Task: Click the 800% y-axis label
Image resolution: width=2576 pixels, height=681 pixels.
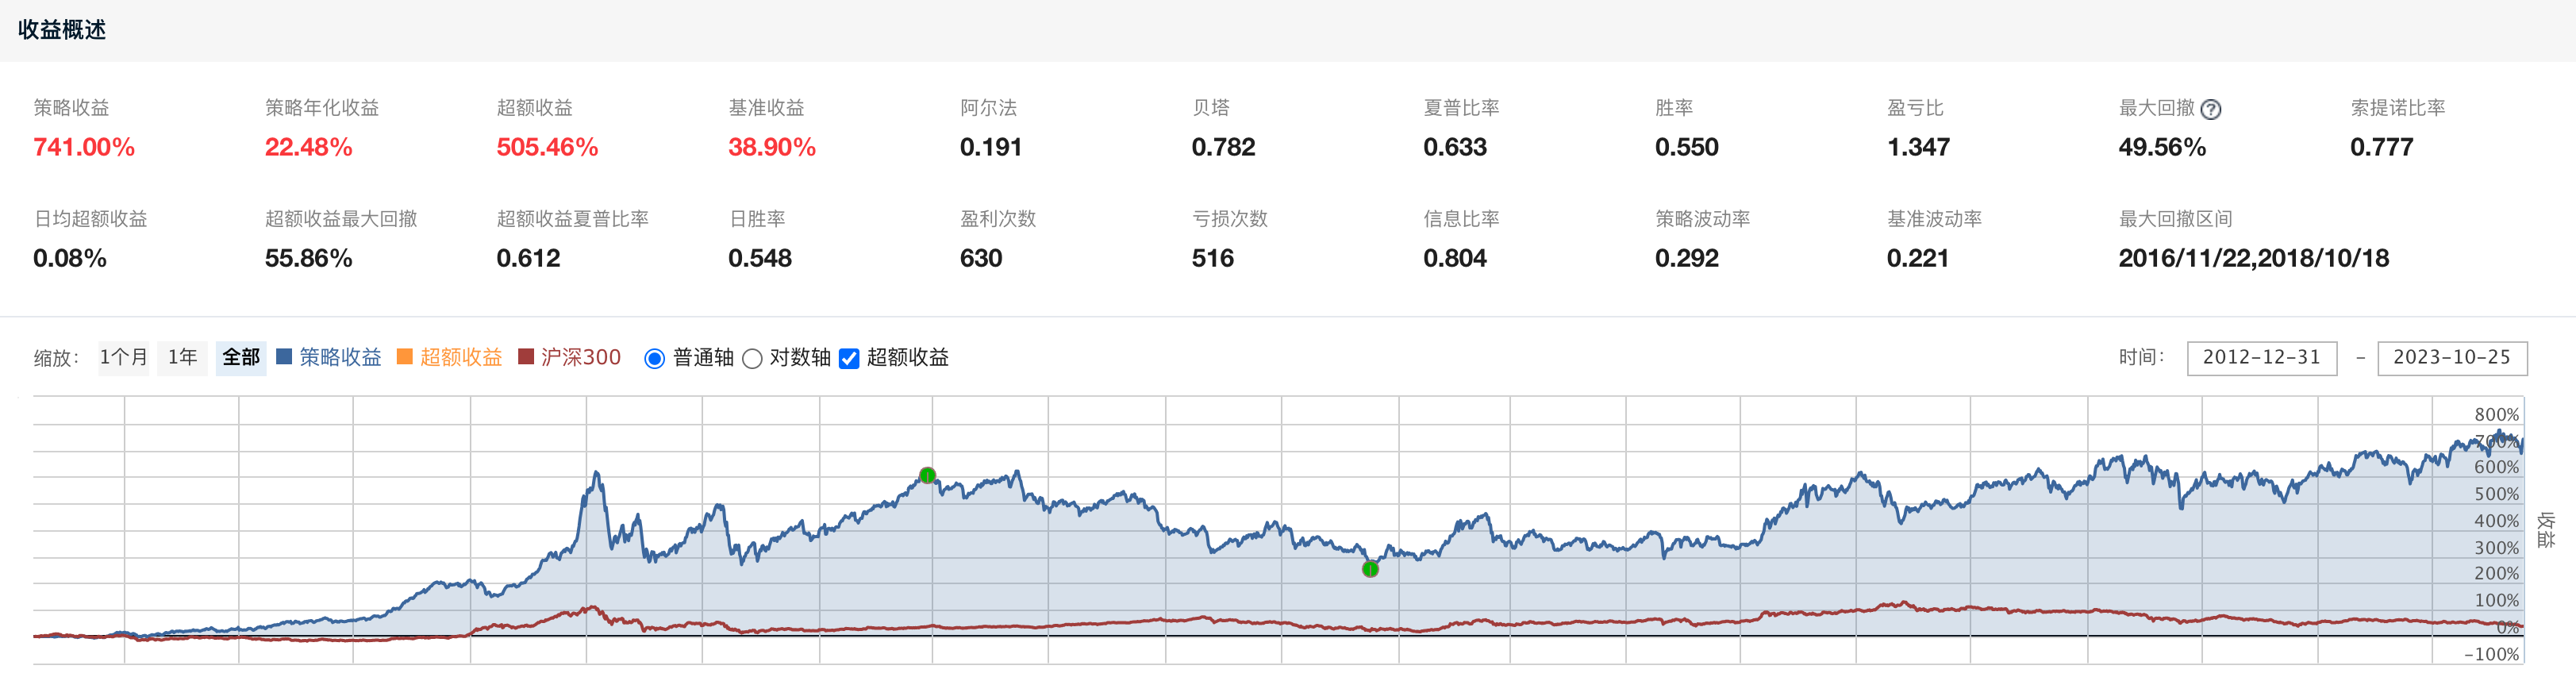Action: point(2496,415)
